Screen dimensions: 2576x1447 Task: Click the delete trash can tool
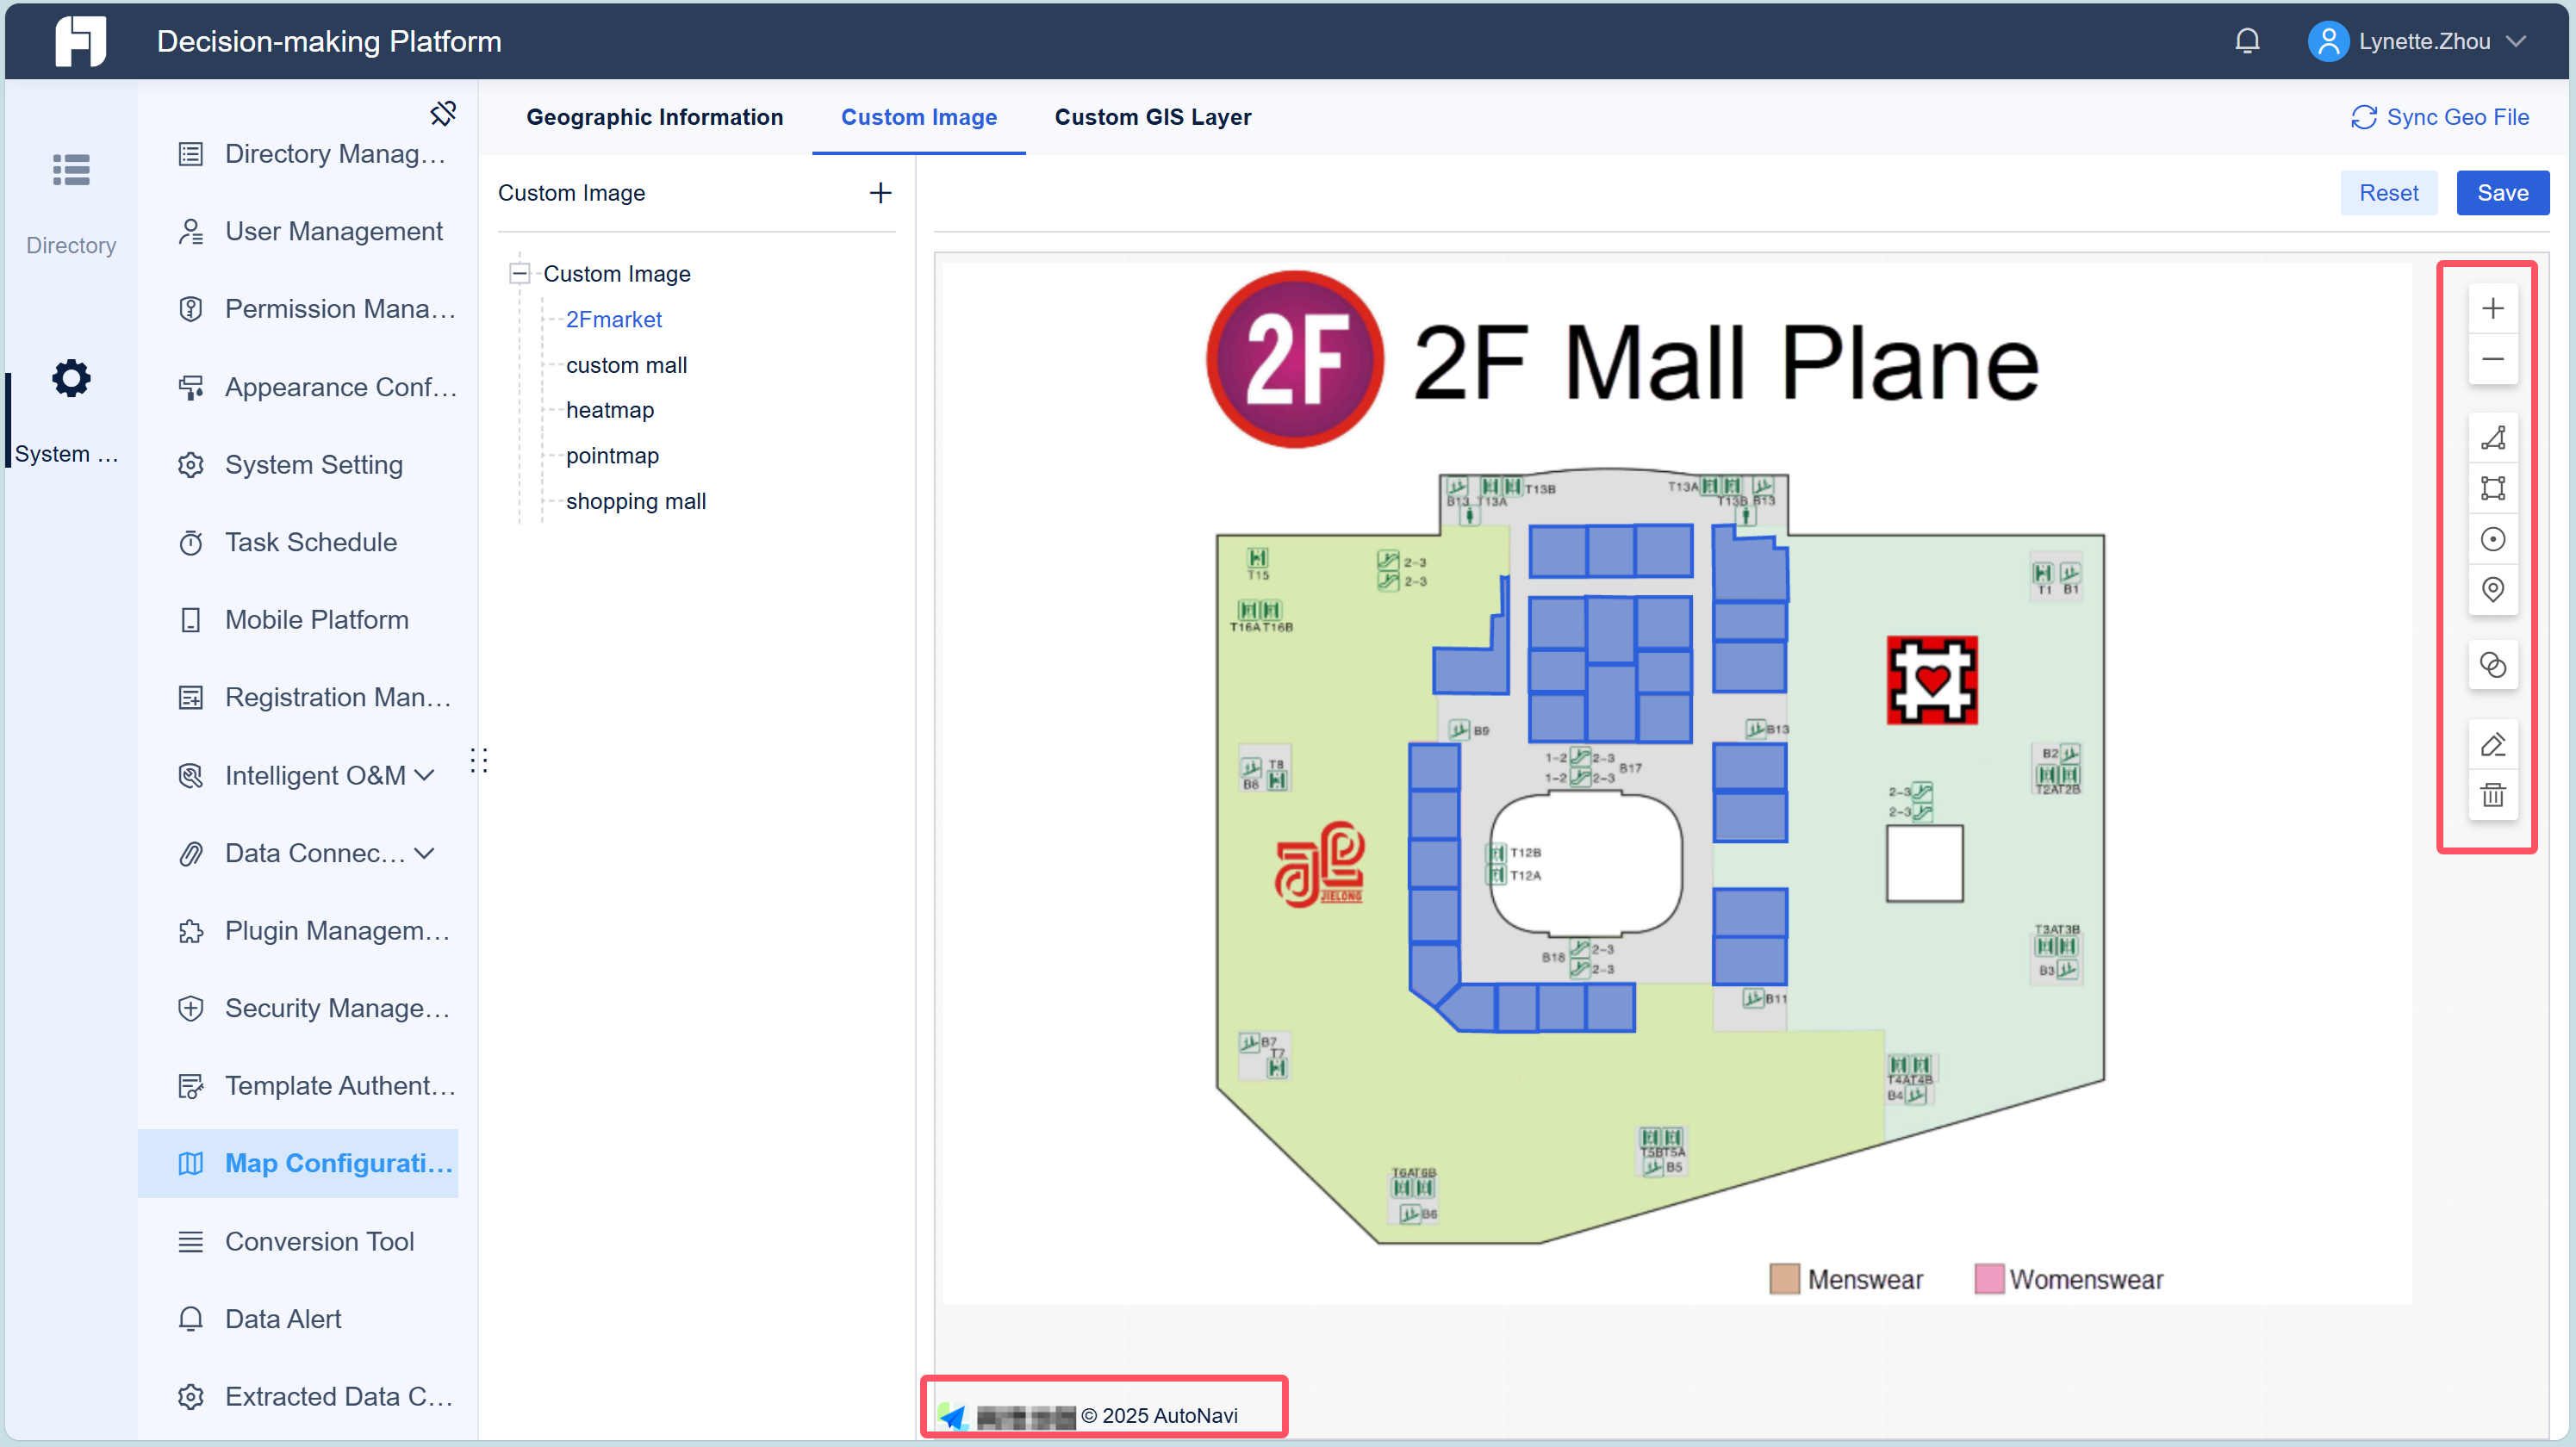tap(2492, 795)
